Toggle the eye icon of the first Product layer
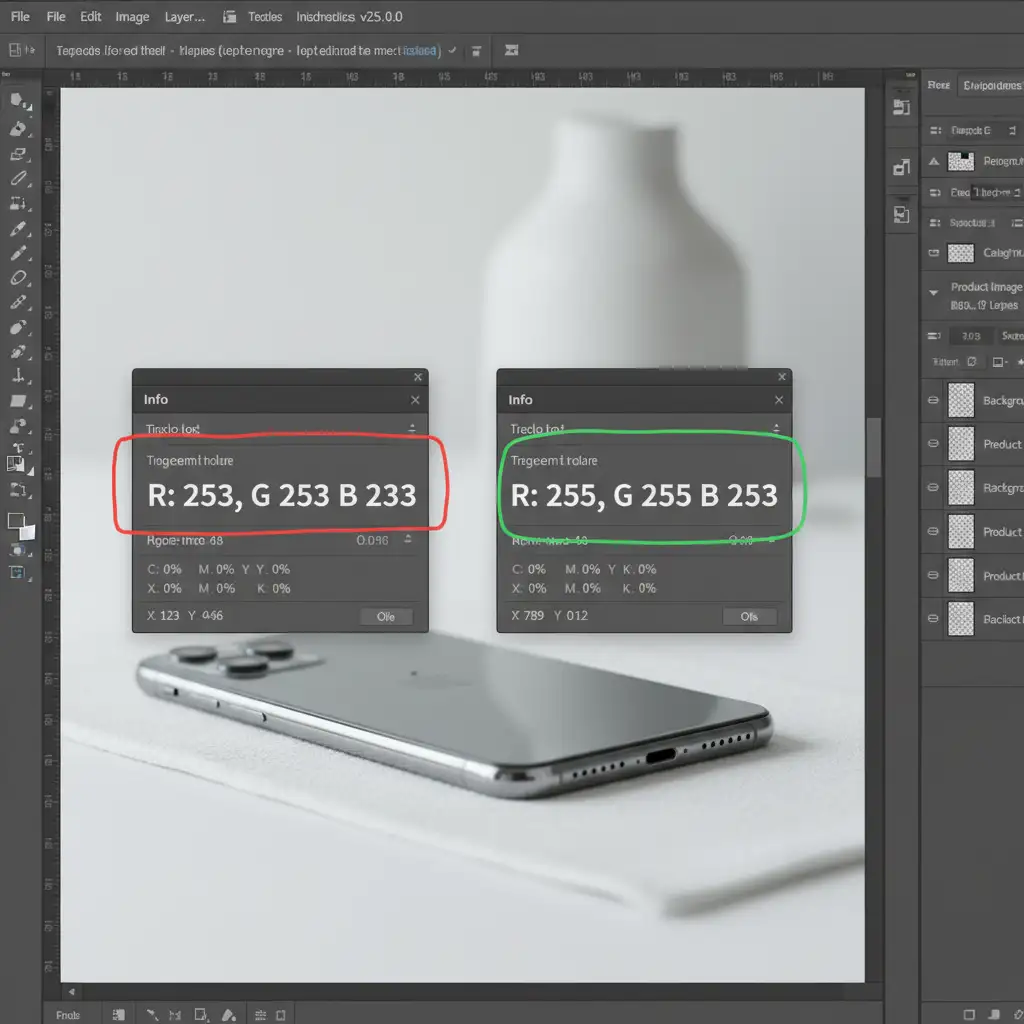 934,444
